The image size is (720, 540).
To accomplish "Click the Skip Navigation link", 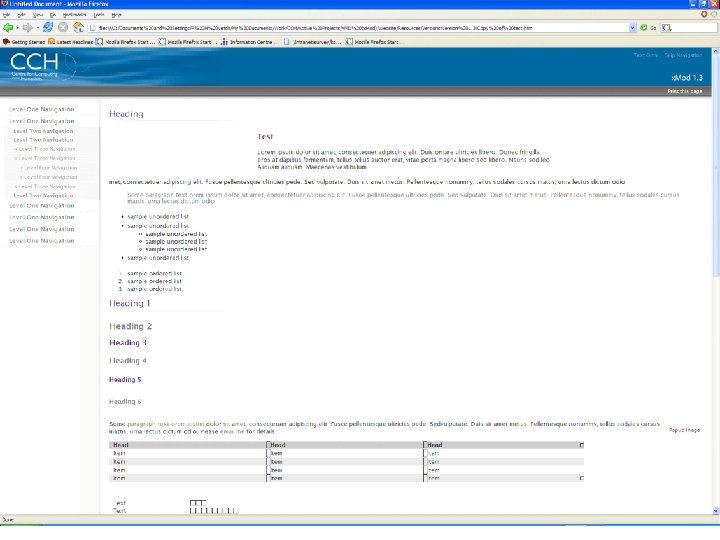I will point(683,55).
